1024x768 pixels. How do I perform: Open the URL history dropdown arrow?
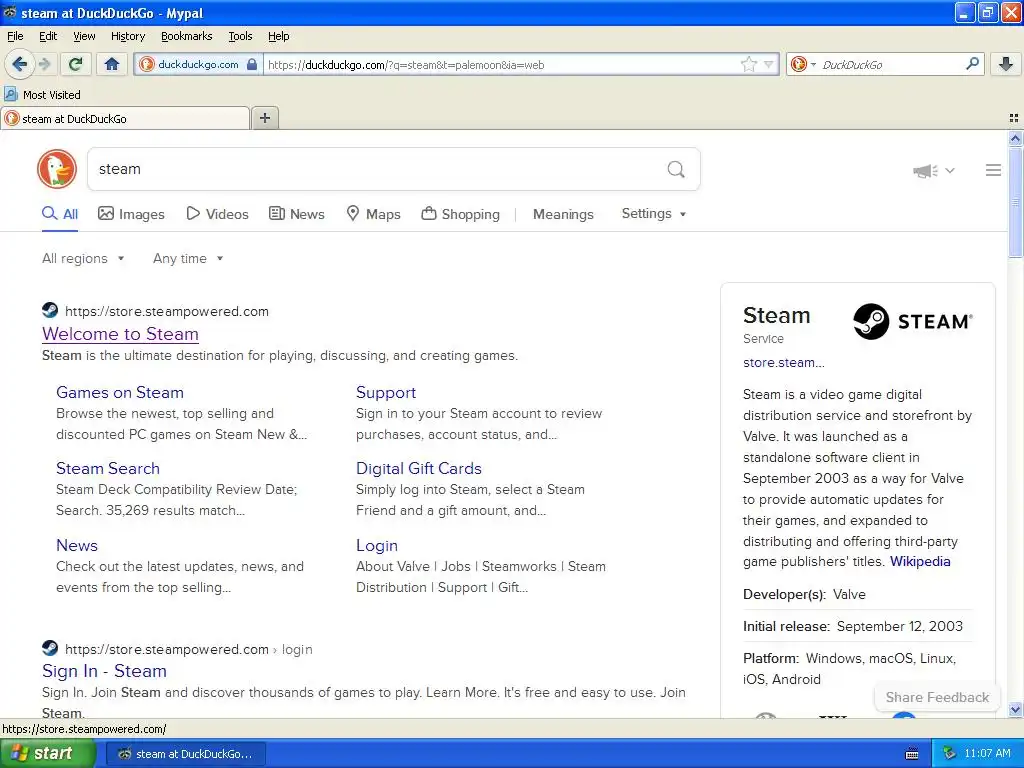coord(769,64)
